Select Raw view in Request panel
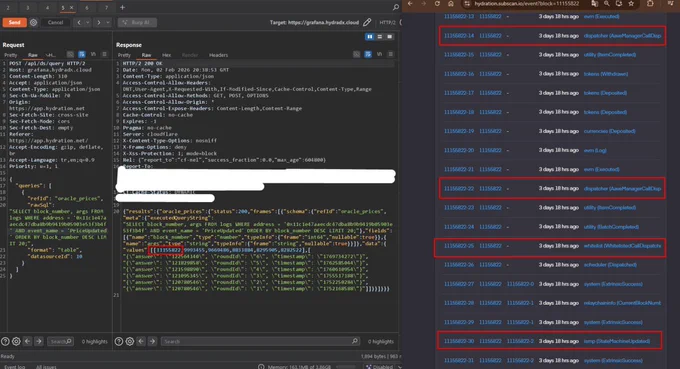 point(33,55)
